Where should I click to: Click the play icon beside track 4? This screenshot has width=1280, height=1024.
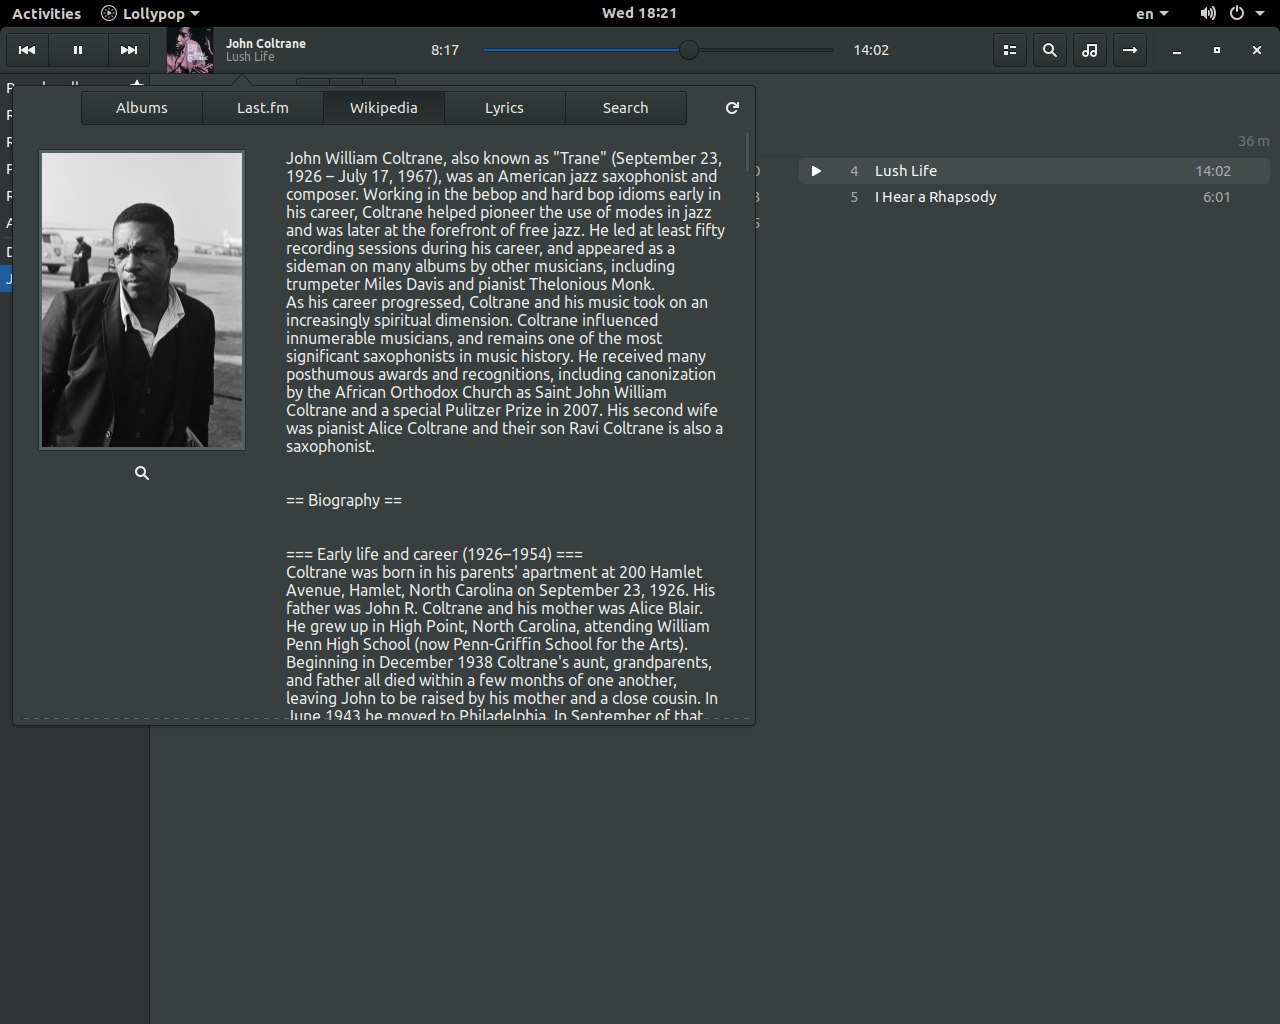point(816,171)
